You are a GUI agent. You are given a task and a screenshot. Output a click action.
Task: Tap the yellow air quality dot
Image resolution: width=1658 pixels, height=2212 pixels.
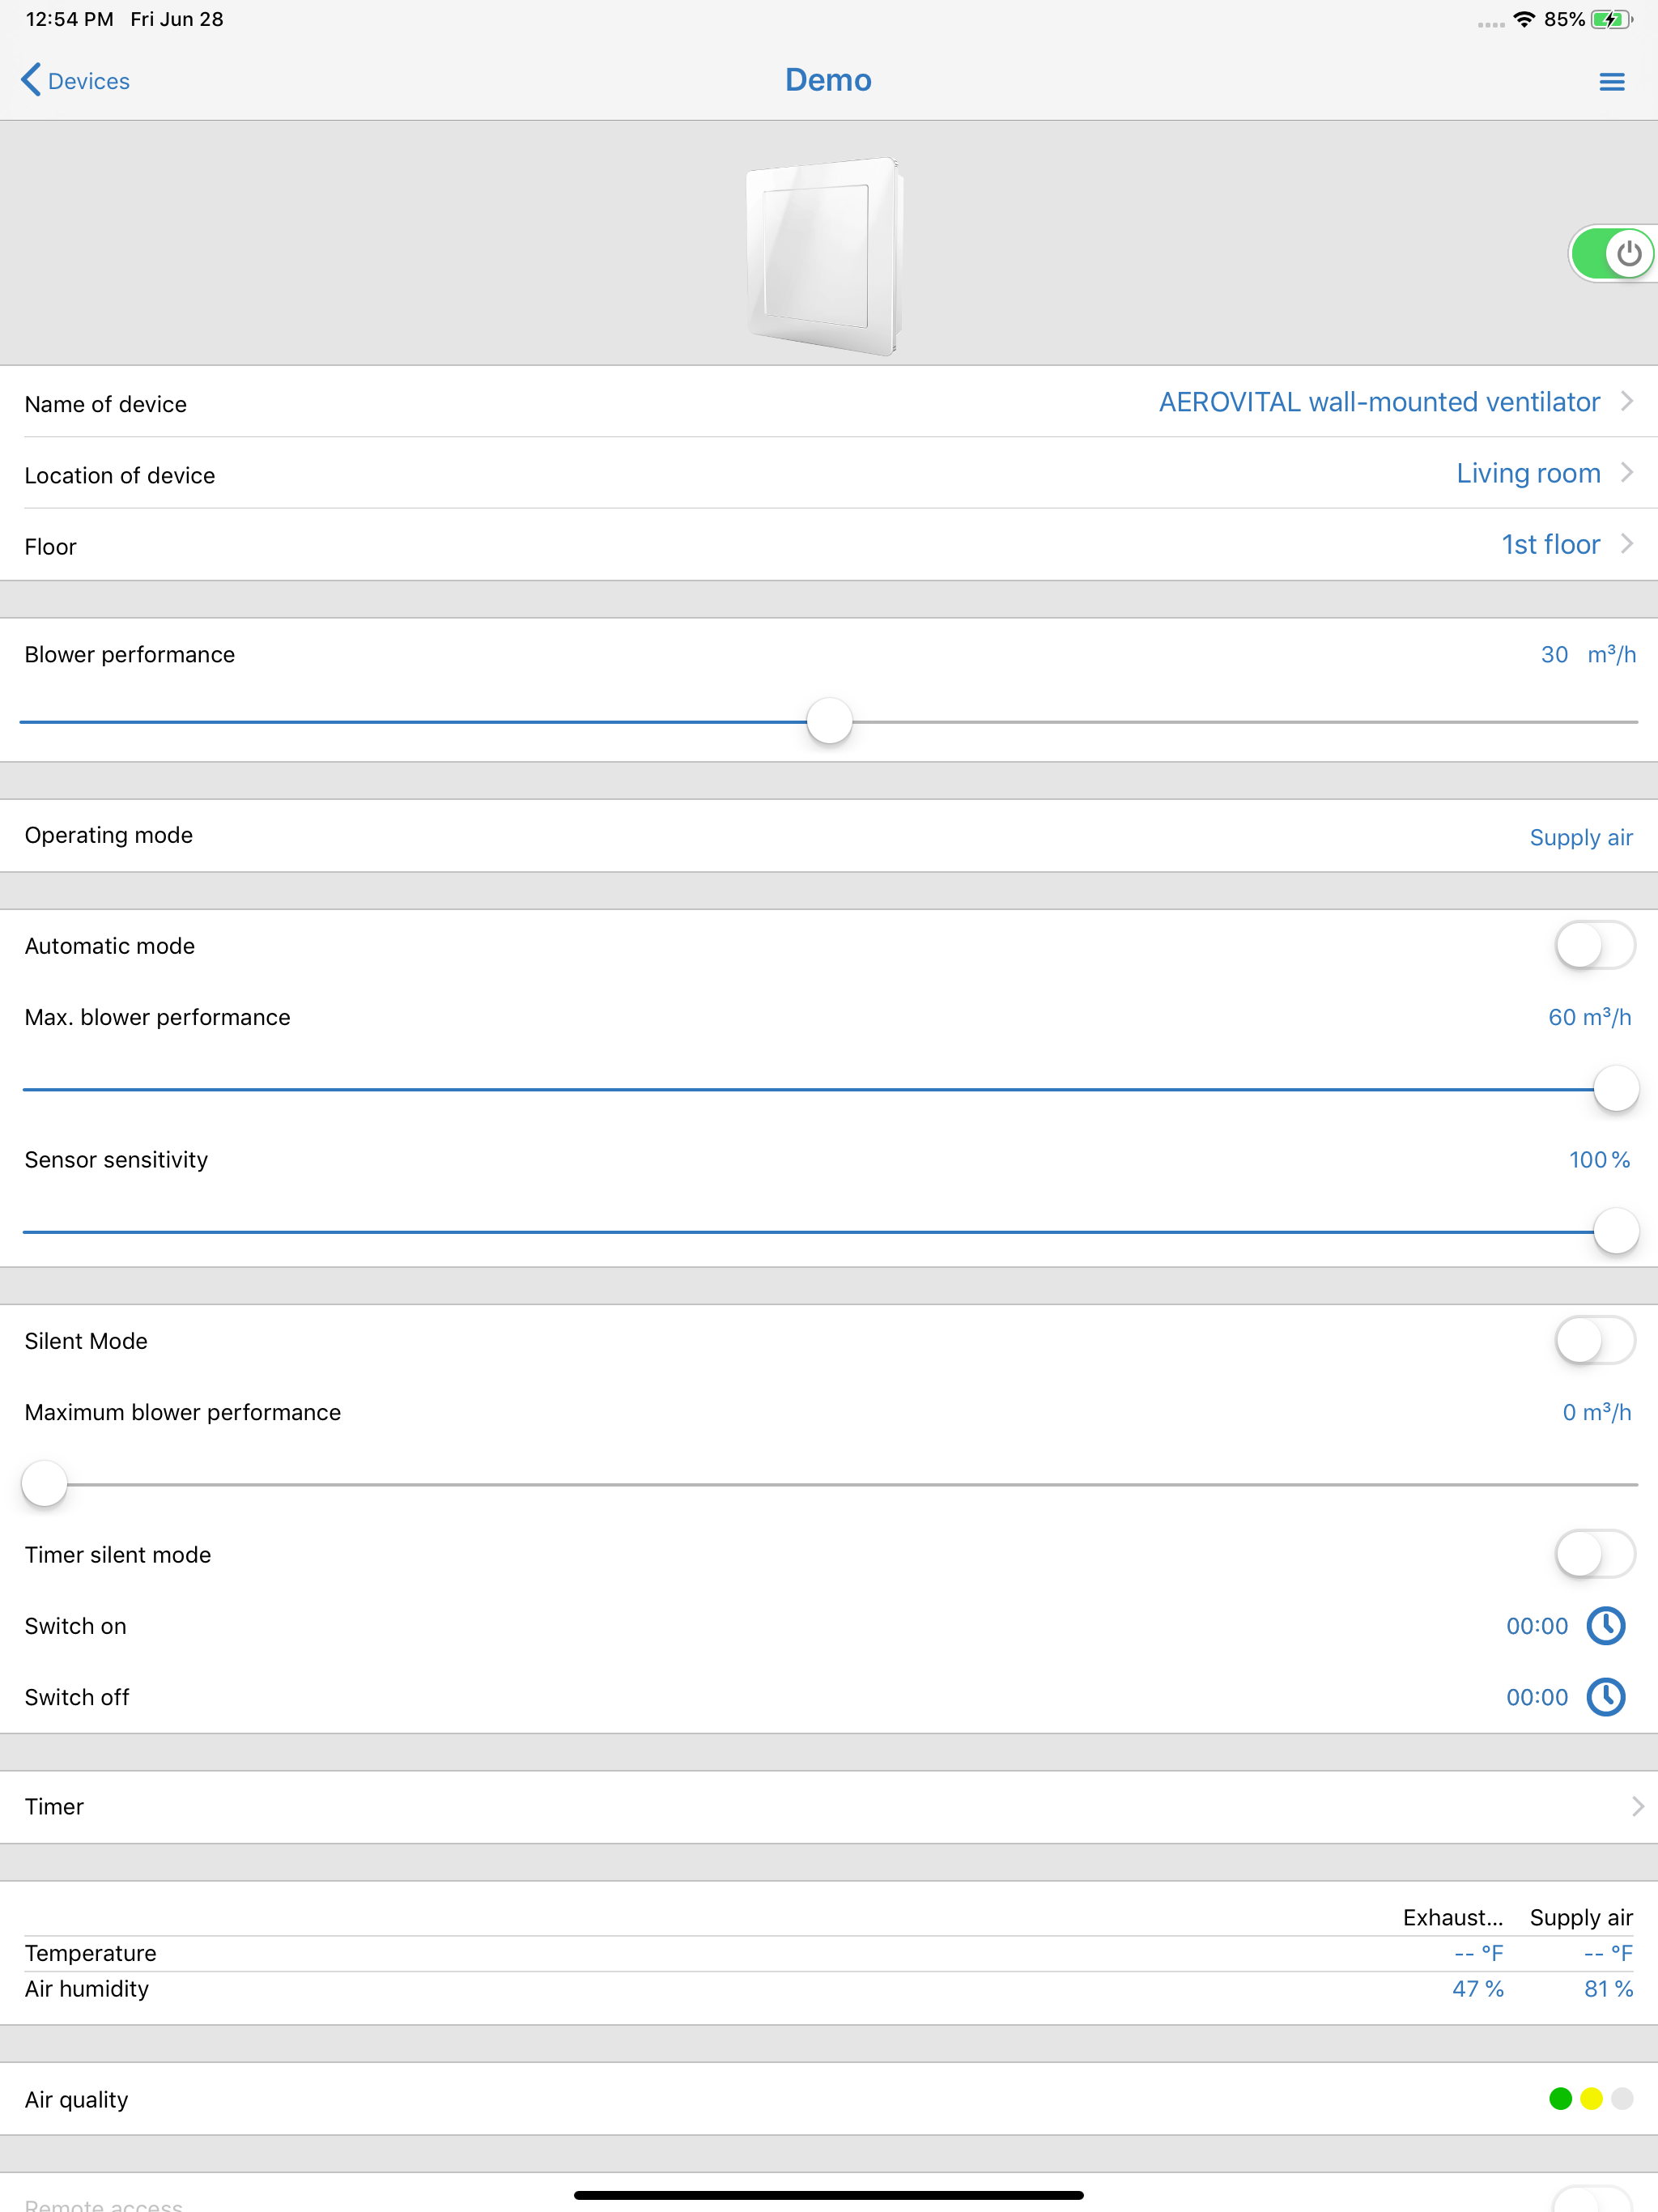pos(1591,2098)
